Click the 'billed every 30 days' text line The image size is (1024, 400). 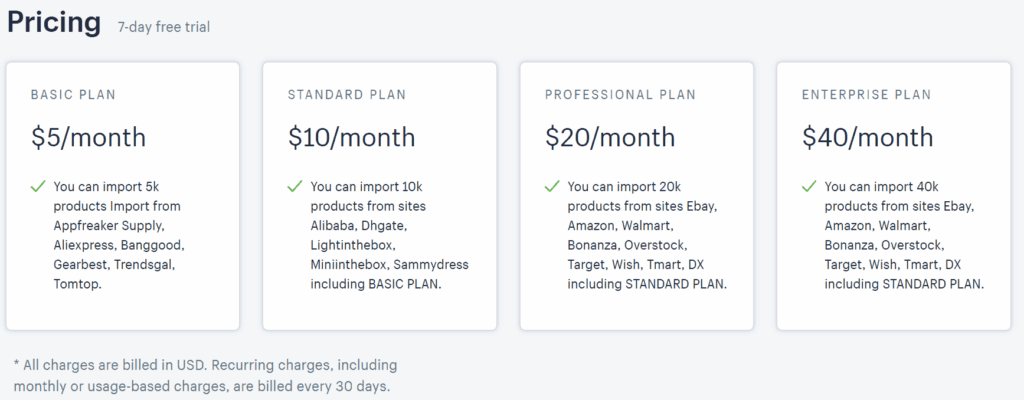[202, 386]
